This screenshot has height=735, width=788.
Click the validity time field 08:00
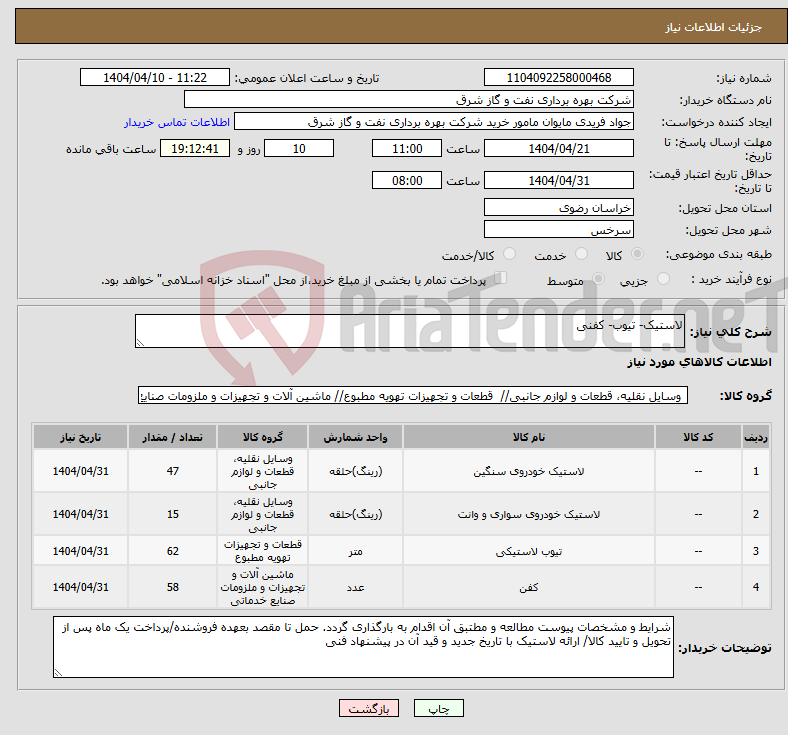[407, 180]
